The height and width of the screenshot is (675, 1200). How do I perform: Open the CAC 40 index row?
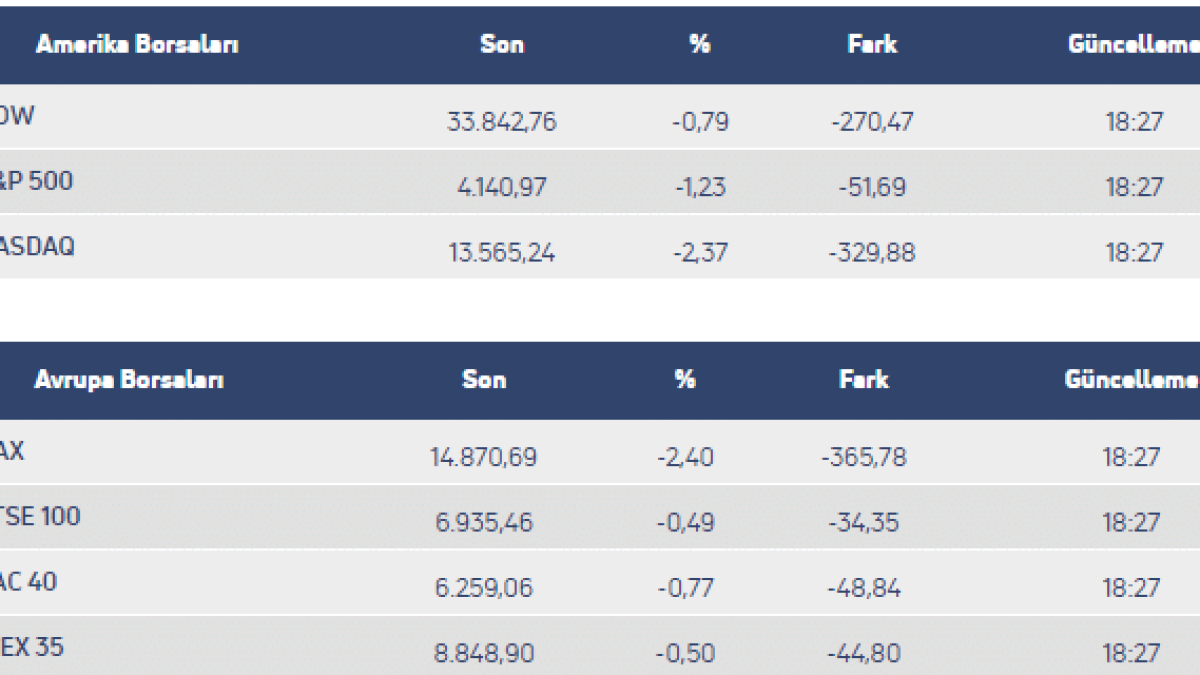[29, 582]
